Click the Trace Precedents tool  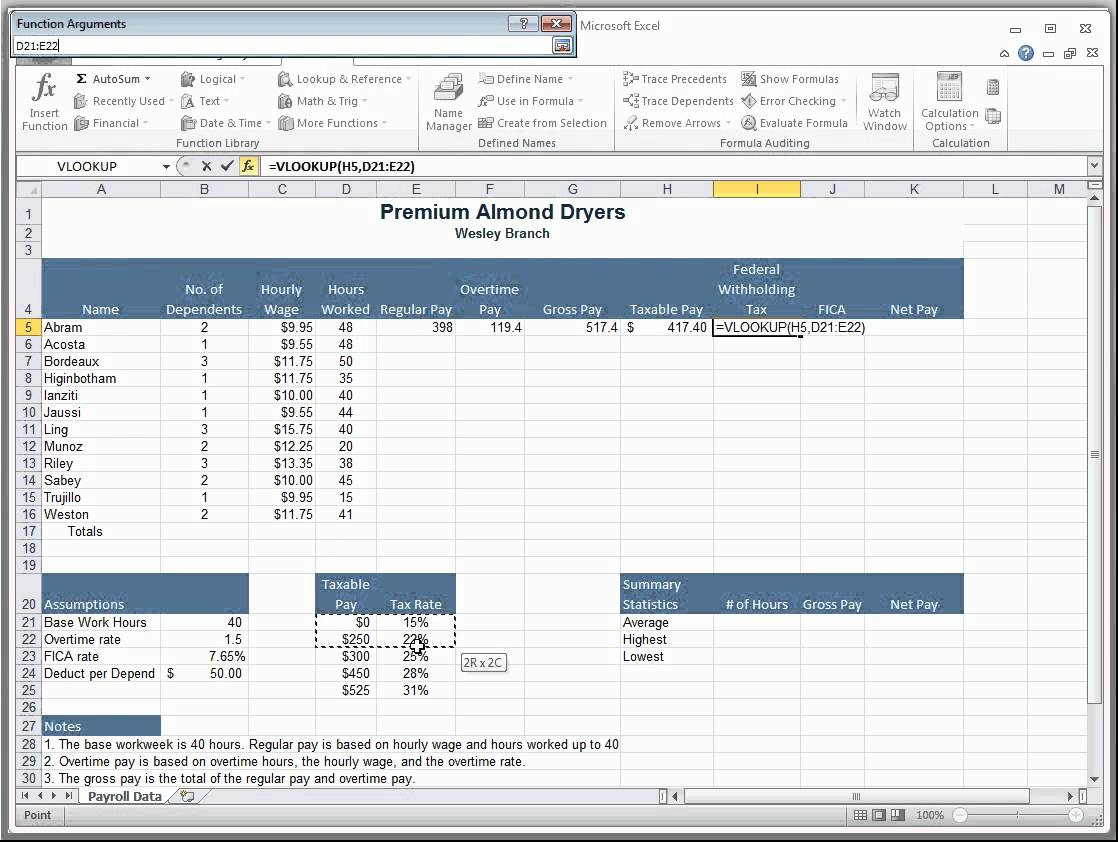[x=675, y=79]
